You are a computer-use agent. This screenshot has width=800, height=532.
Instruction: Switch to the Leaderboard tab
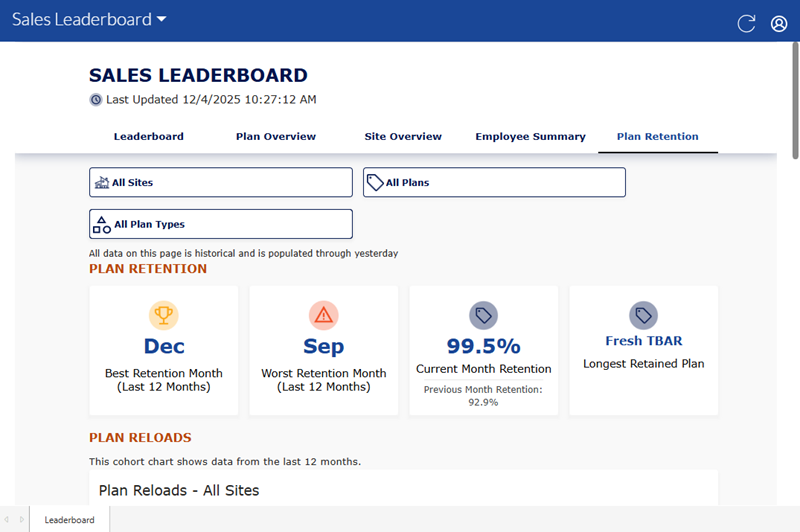(x=148, y=137)
